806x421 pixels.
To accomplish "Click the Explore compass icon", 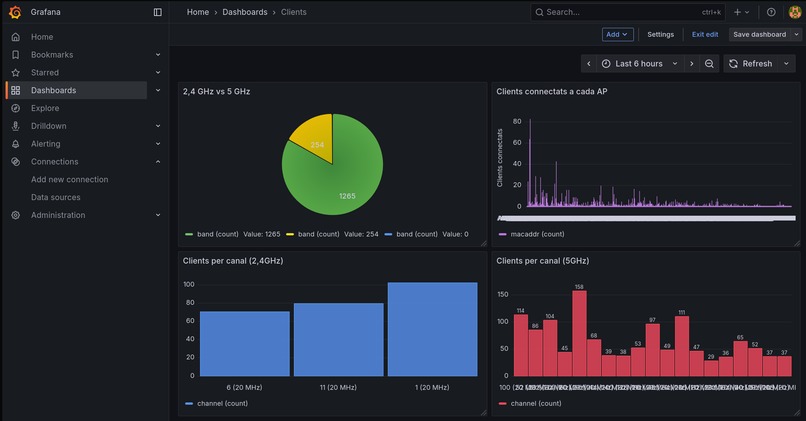I will pyautogui.click(x=16, y=108).
